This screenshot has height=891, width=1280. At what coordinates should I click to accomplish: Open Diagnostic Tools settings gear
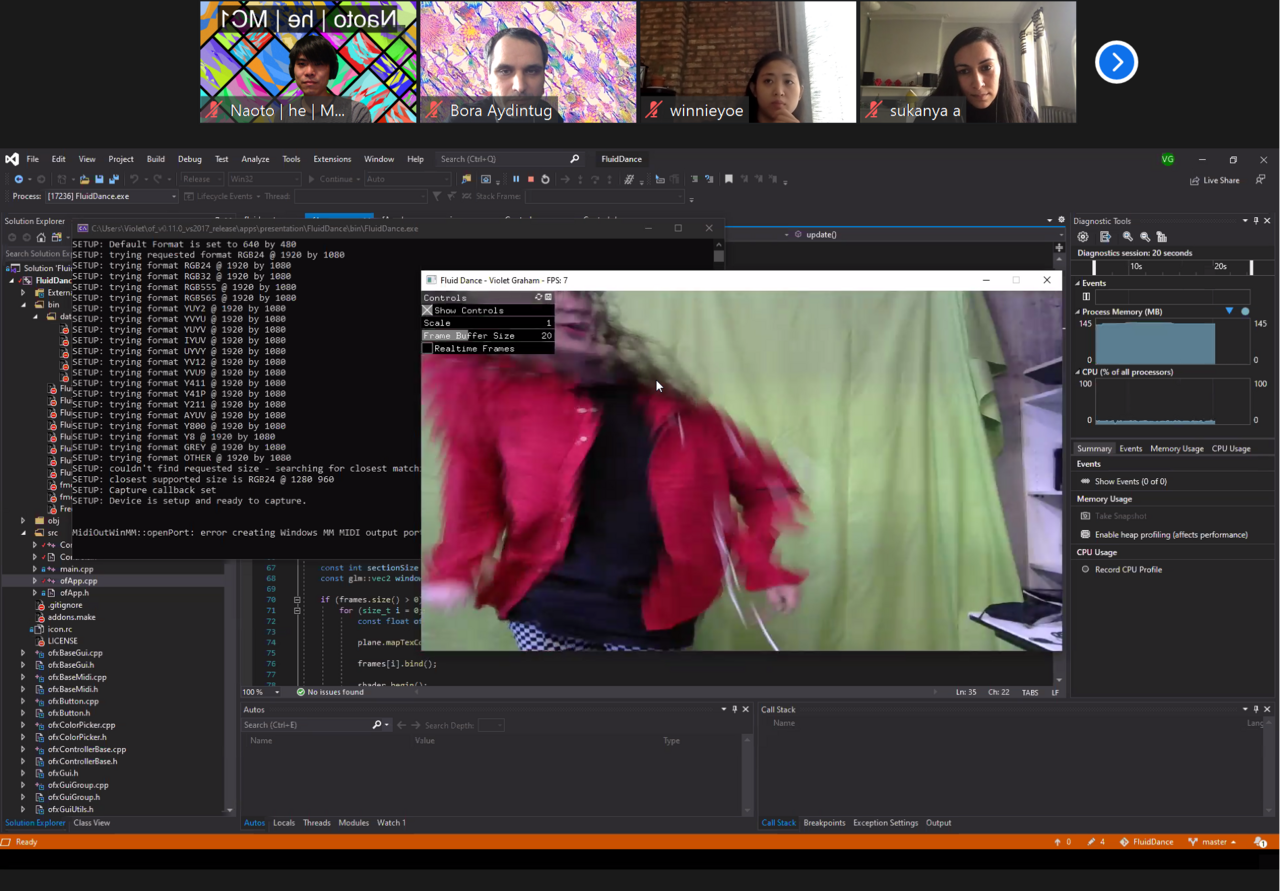point(1083,237)
